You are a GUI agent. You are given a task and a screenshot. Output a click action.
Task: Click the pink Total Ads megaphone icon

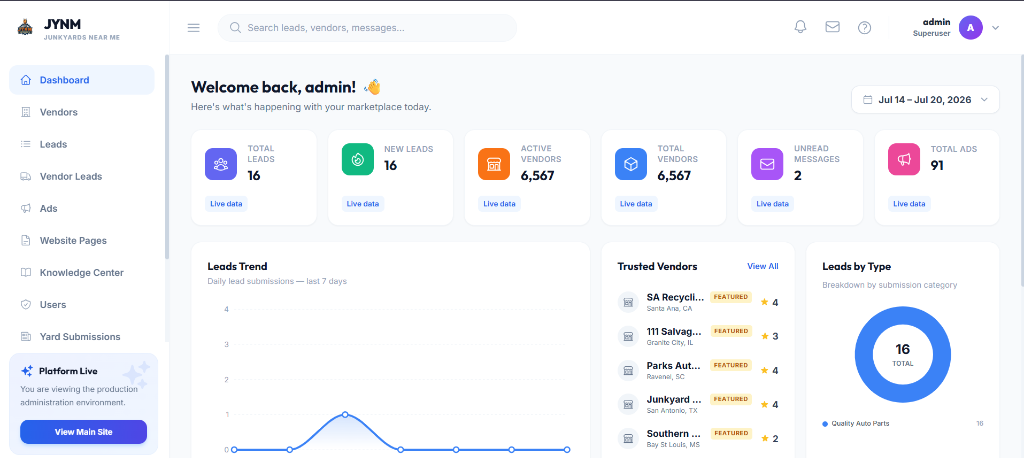(x=904, y=159)
